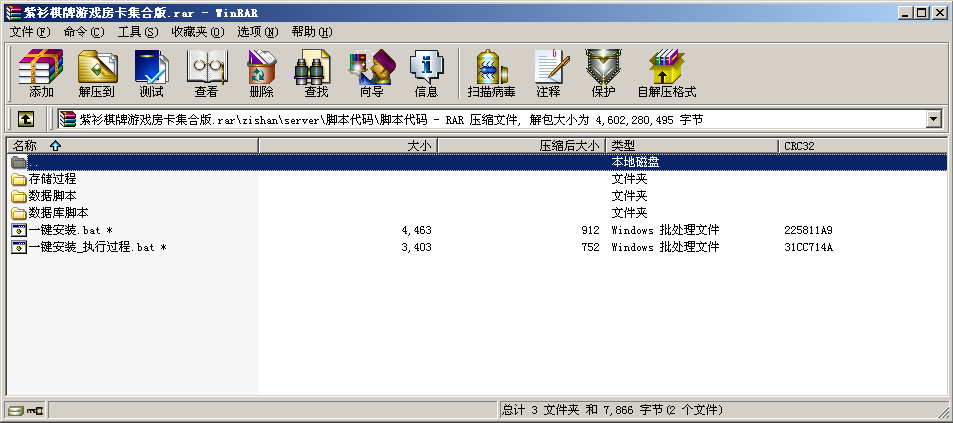Launch the Wizard (向导) tool
This screenshot has height=423, width=953.
point(371,73)
